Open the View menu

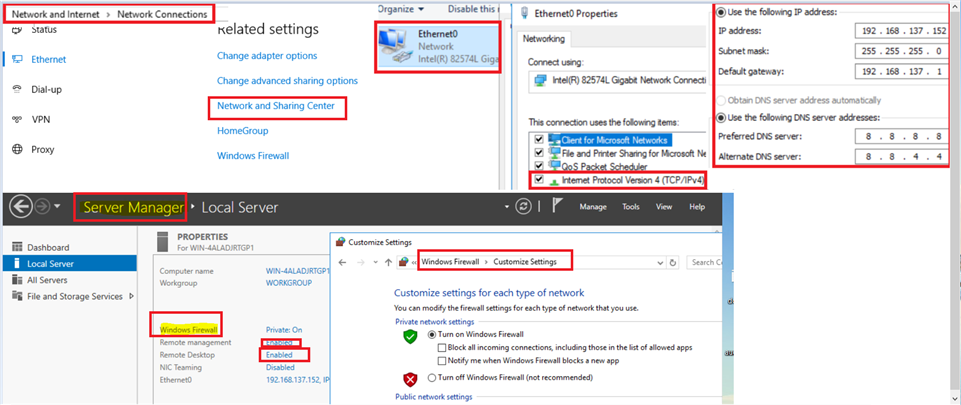pyautogui.click(x=664, y=207)
